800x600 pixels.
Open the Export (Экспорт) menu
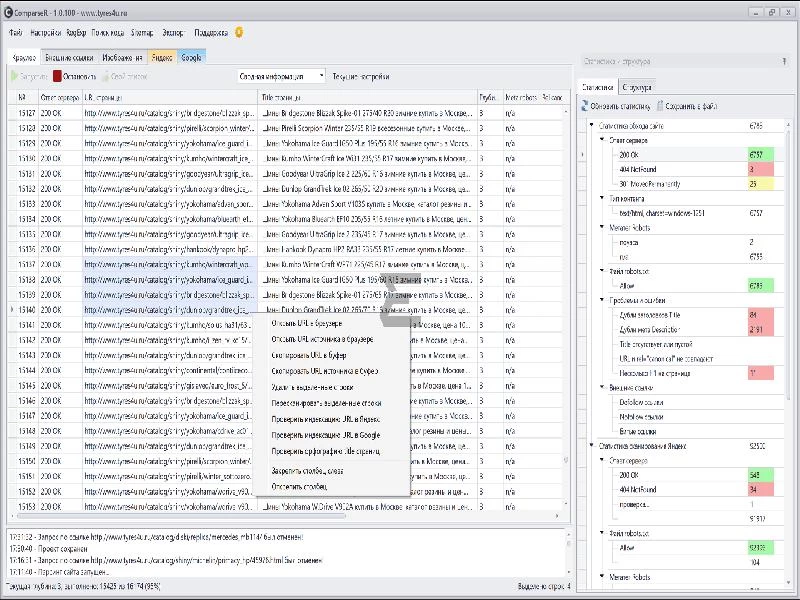tap(173, 32)
